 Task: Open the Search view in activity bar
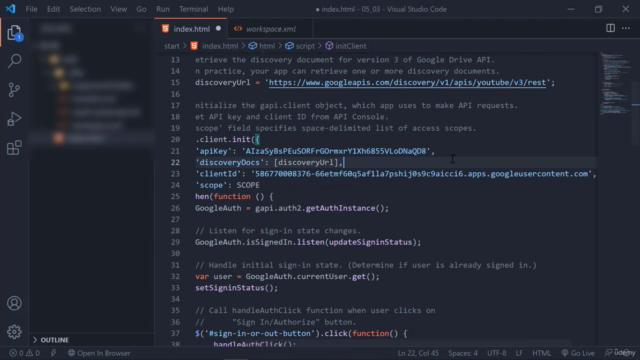[x=14, y=61]
